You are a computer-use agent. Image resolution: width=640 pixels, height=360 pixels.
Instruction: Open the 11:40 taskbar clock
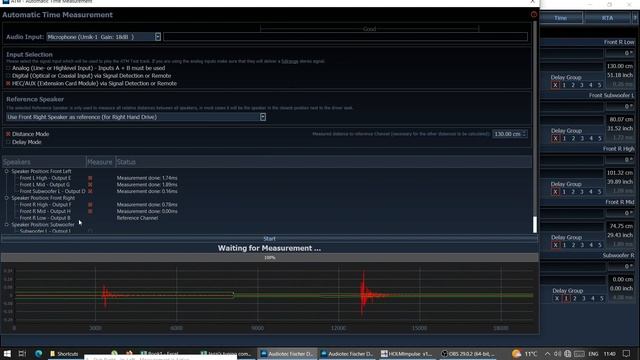[609, 353]
